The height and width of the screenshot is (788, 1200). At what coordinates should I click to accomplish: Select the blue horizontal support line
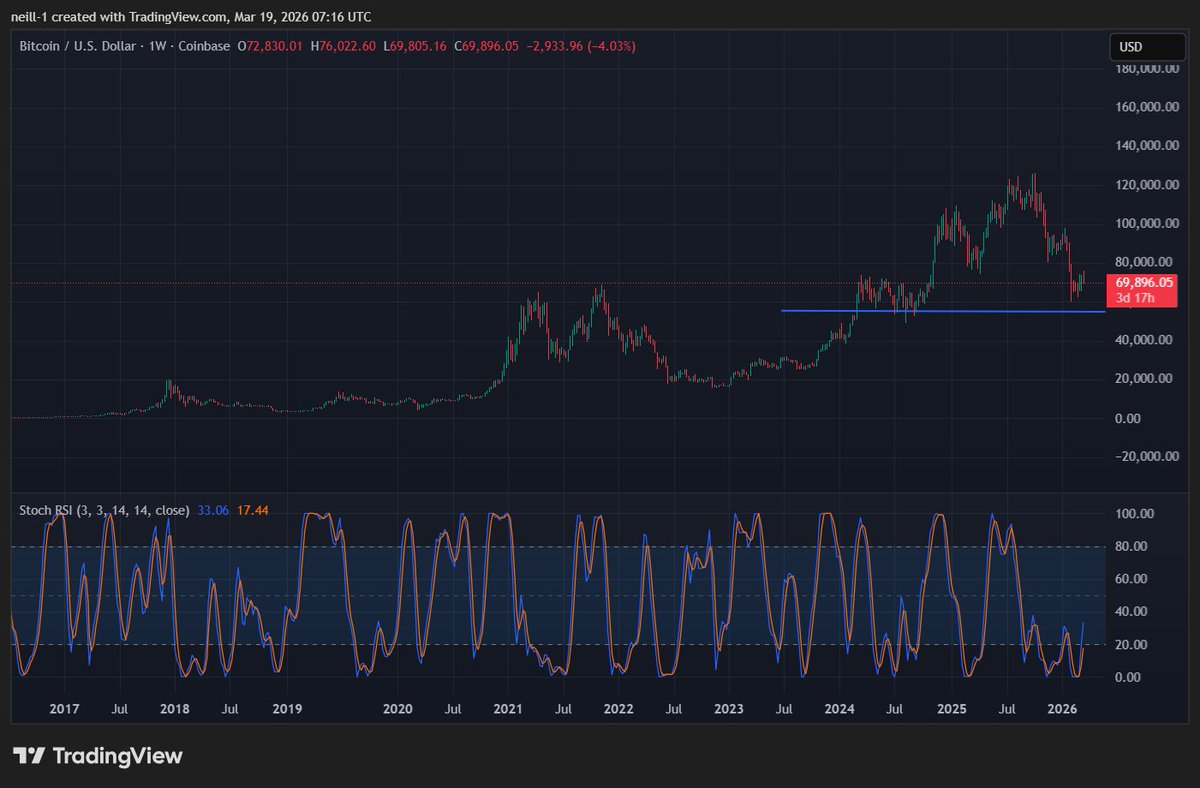tap(943, 311)
